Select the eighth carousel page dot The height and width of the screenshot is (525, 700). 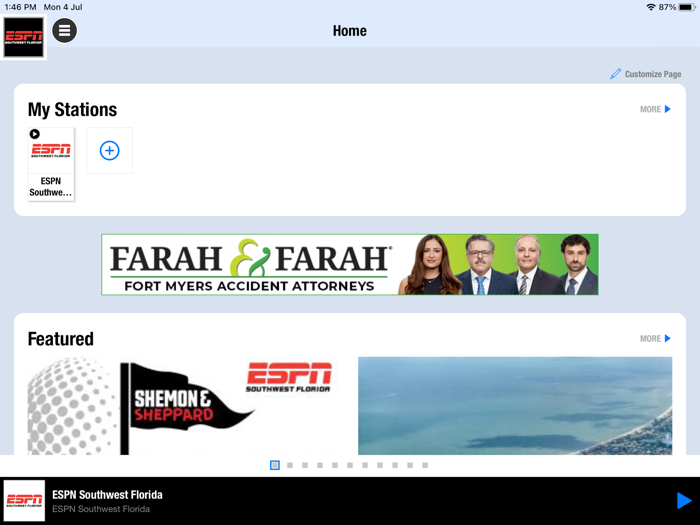click(x=380, y=466)
